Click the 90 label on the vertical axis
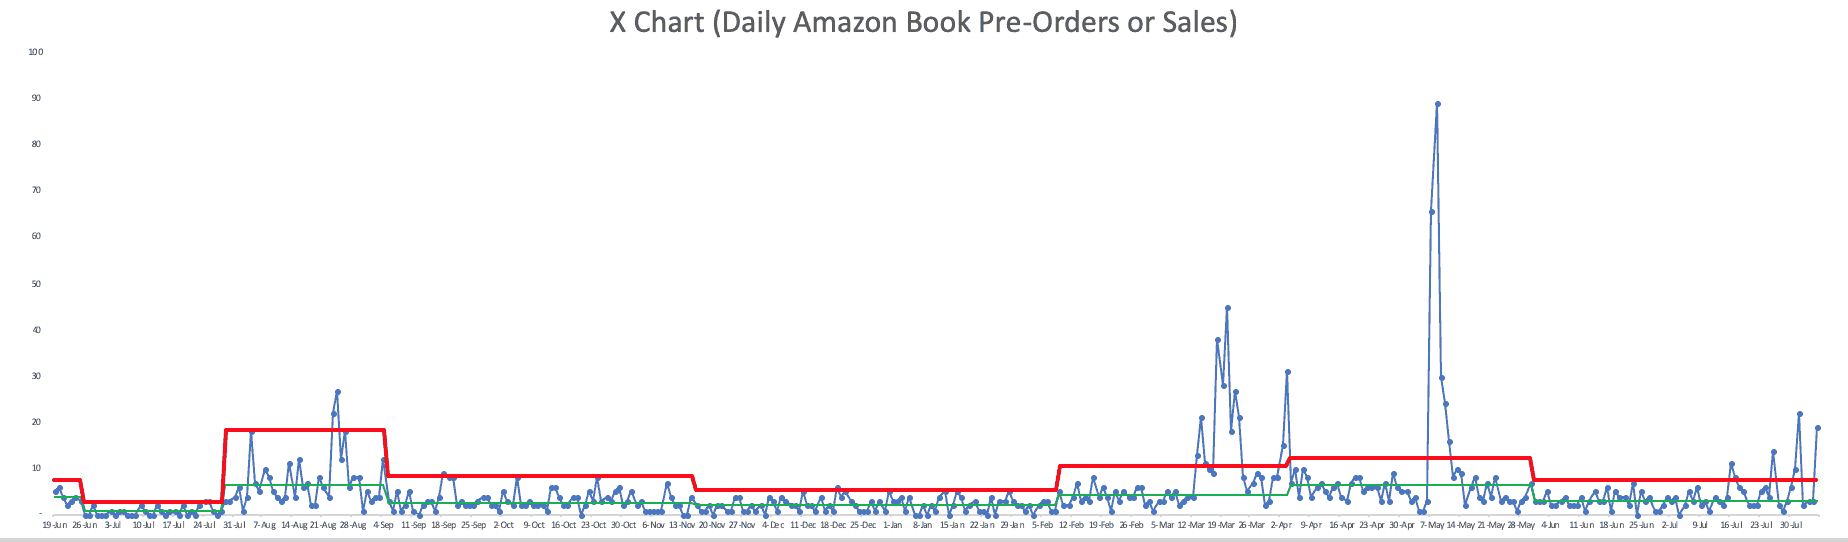The height and width of the screenshot is (542, 1848). pyautogui.click(x=37, y=98)
